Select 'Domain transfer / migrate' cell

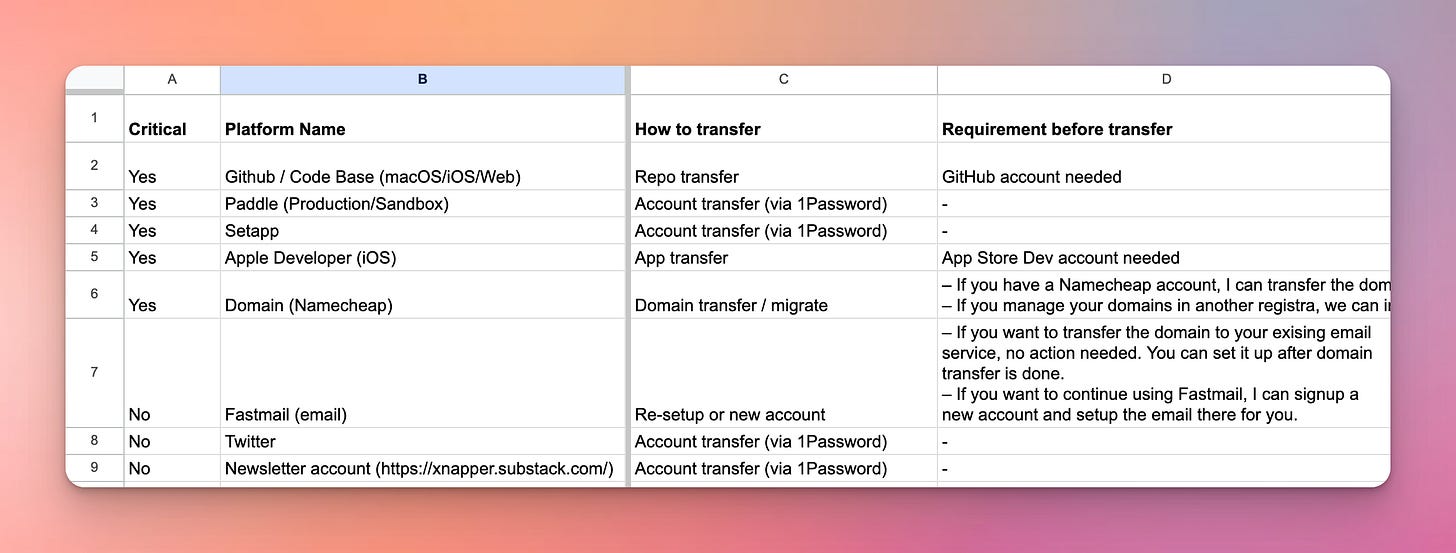(784, 295)
